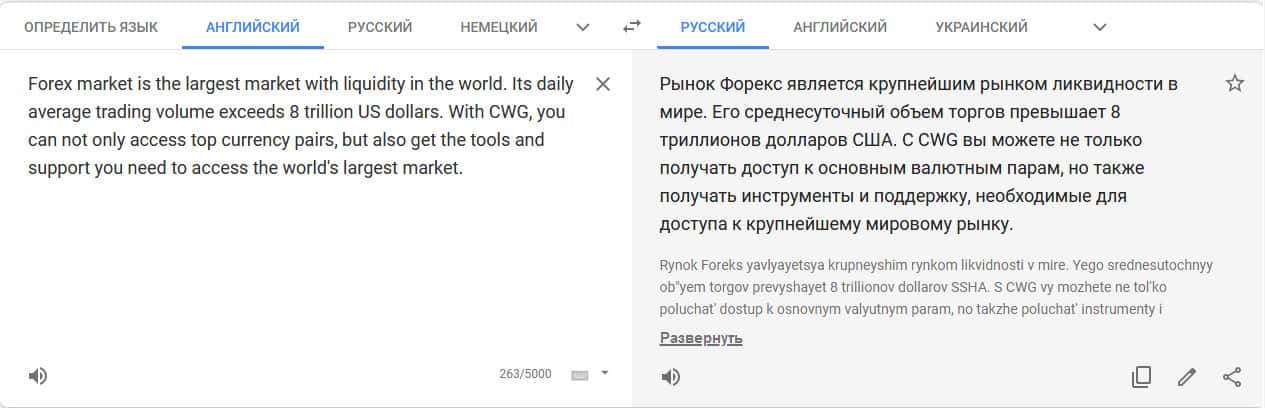
Task: Open the virtual keyboard
Action: pyautogui.click(x=579, y=374)
